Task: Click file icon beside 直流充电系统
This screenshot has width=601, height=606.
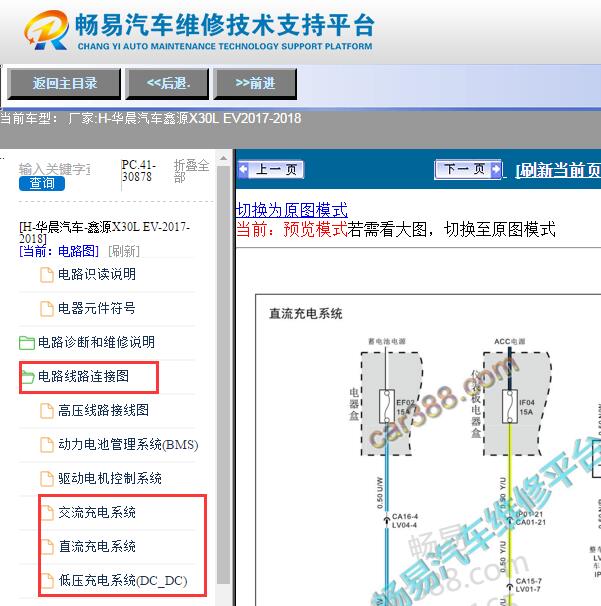Action: pyautogui.click(x=47, y=547)
